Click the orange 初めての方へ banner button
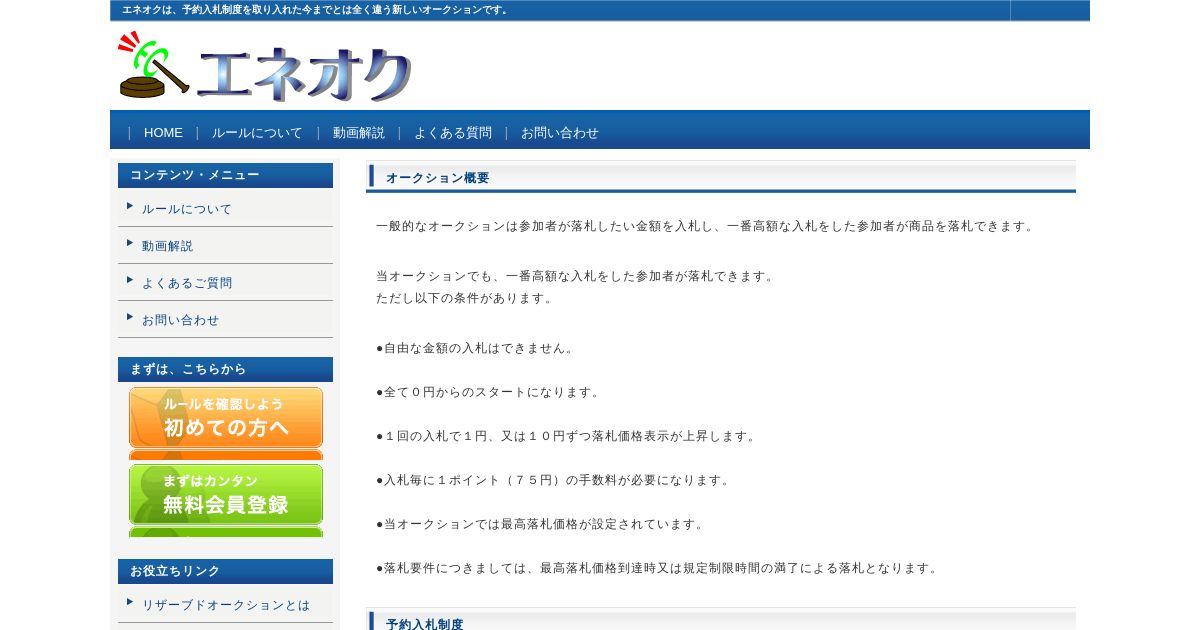 (x=226, y=418)
